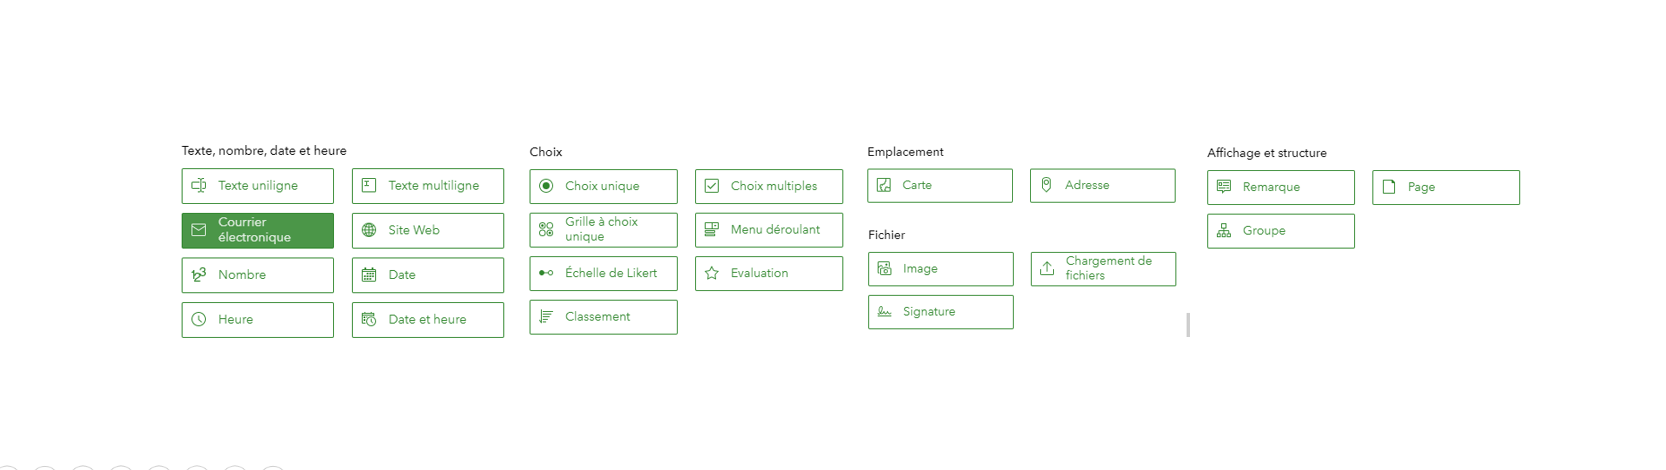The width and height of the screenshot is (1666, 470).
Task: Add a Remarque note element
Action: [1281, 187]
